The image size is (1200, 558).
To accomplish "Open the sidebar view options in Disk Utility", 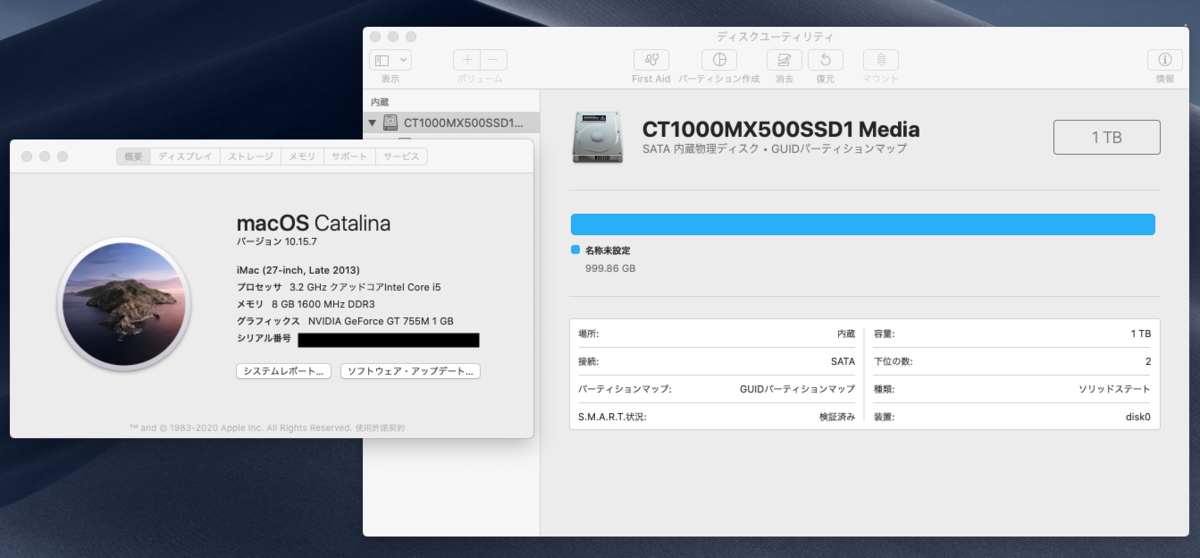I will point(390,60).
